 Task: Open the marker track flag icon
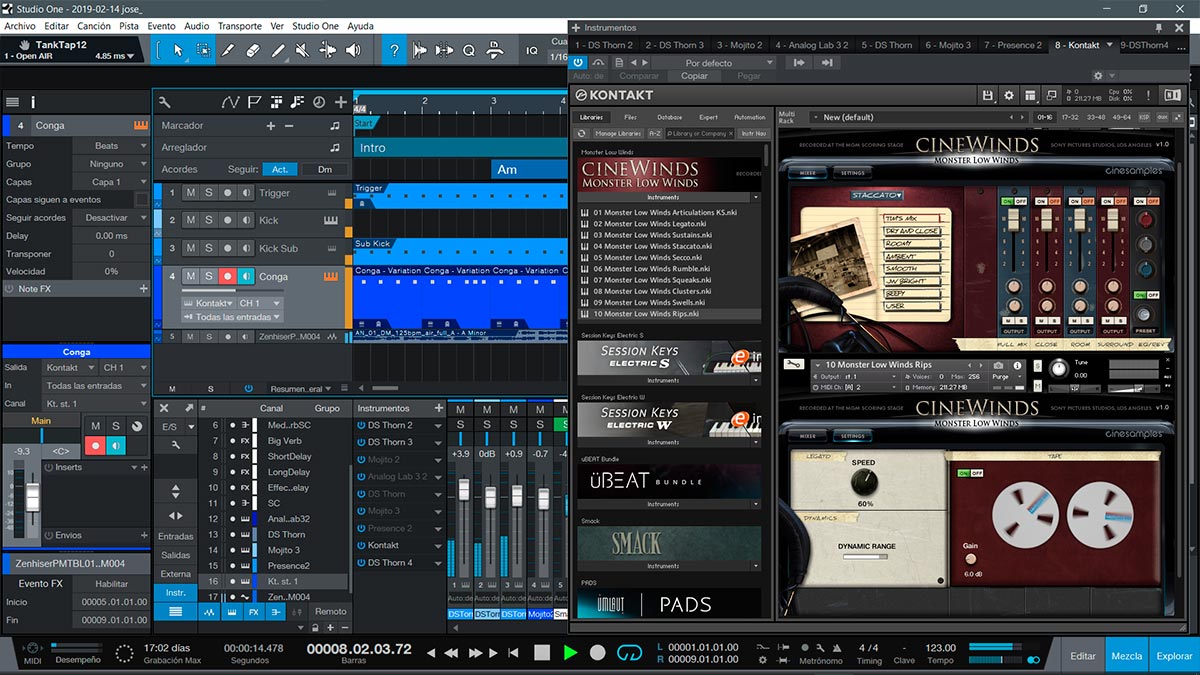tap(254, 101)
